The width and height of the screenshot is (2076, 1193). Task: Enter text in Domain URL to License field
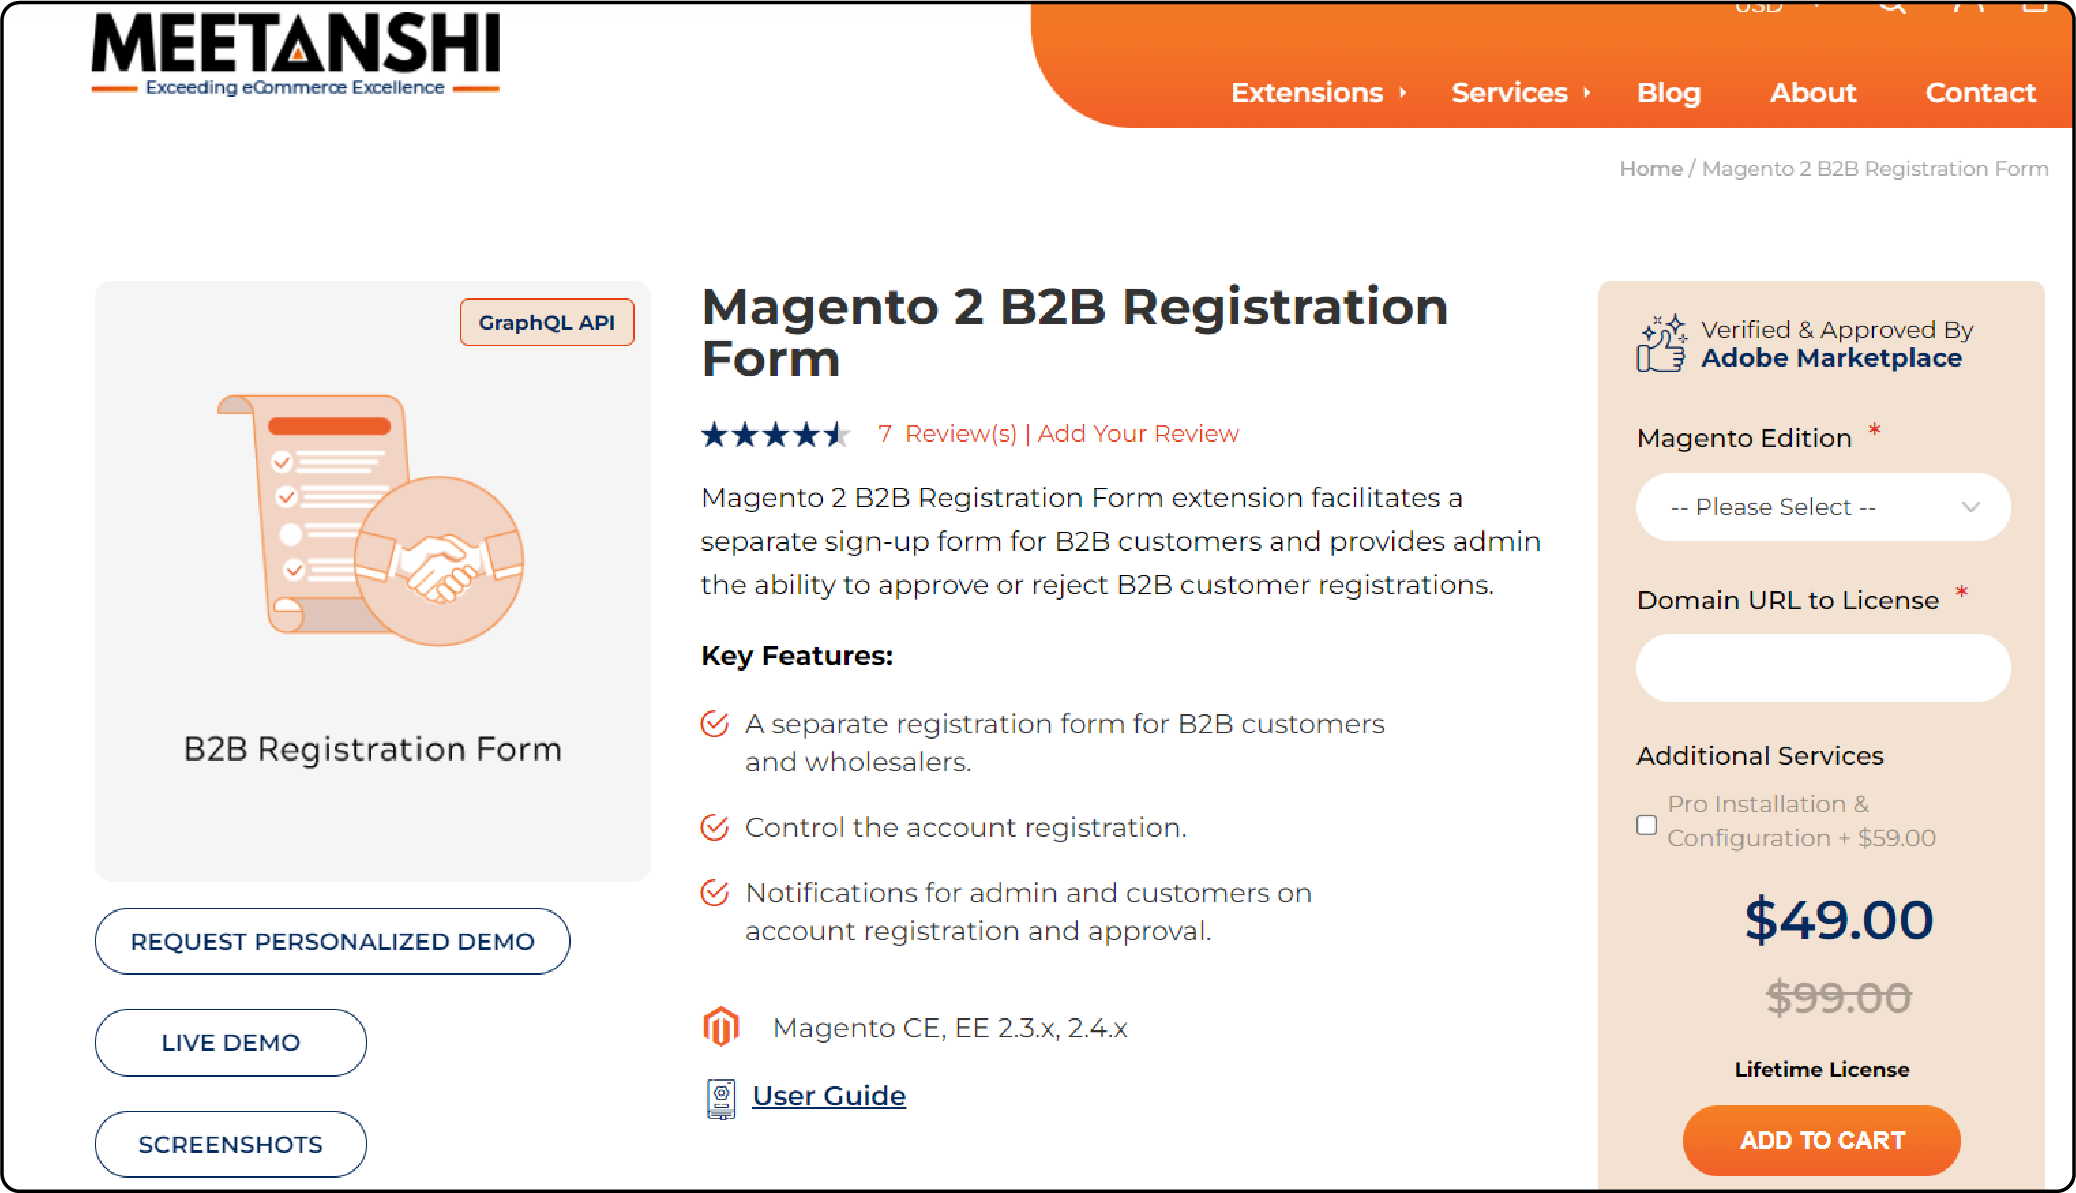coord(1829,667)
